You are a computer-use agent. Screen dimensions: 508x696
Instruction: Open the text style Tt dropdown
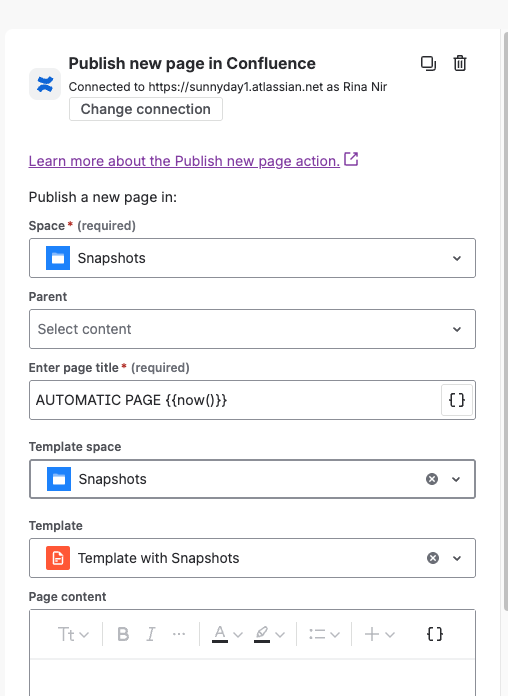tap(73, 634)
